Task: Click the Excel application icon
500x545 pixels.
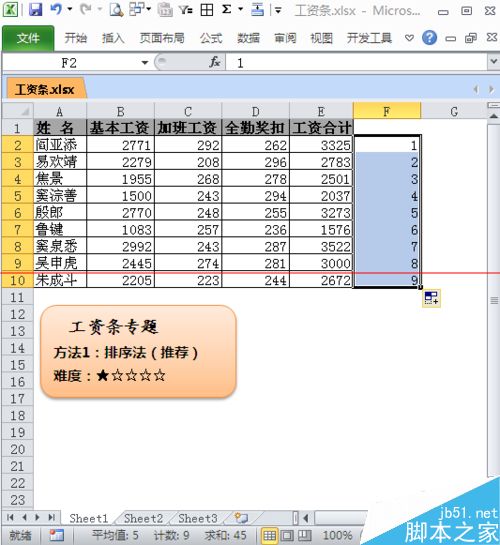Action: pyautogui.click(x=10, y=9)
